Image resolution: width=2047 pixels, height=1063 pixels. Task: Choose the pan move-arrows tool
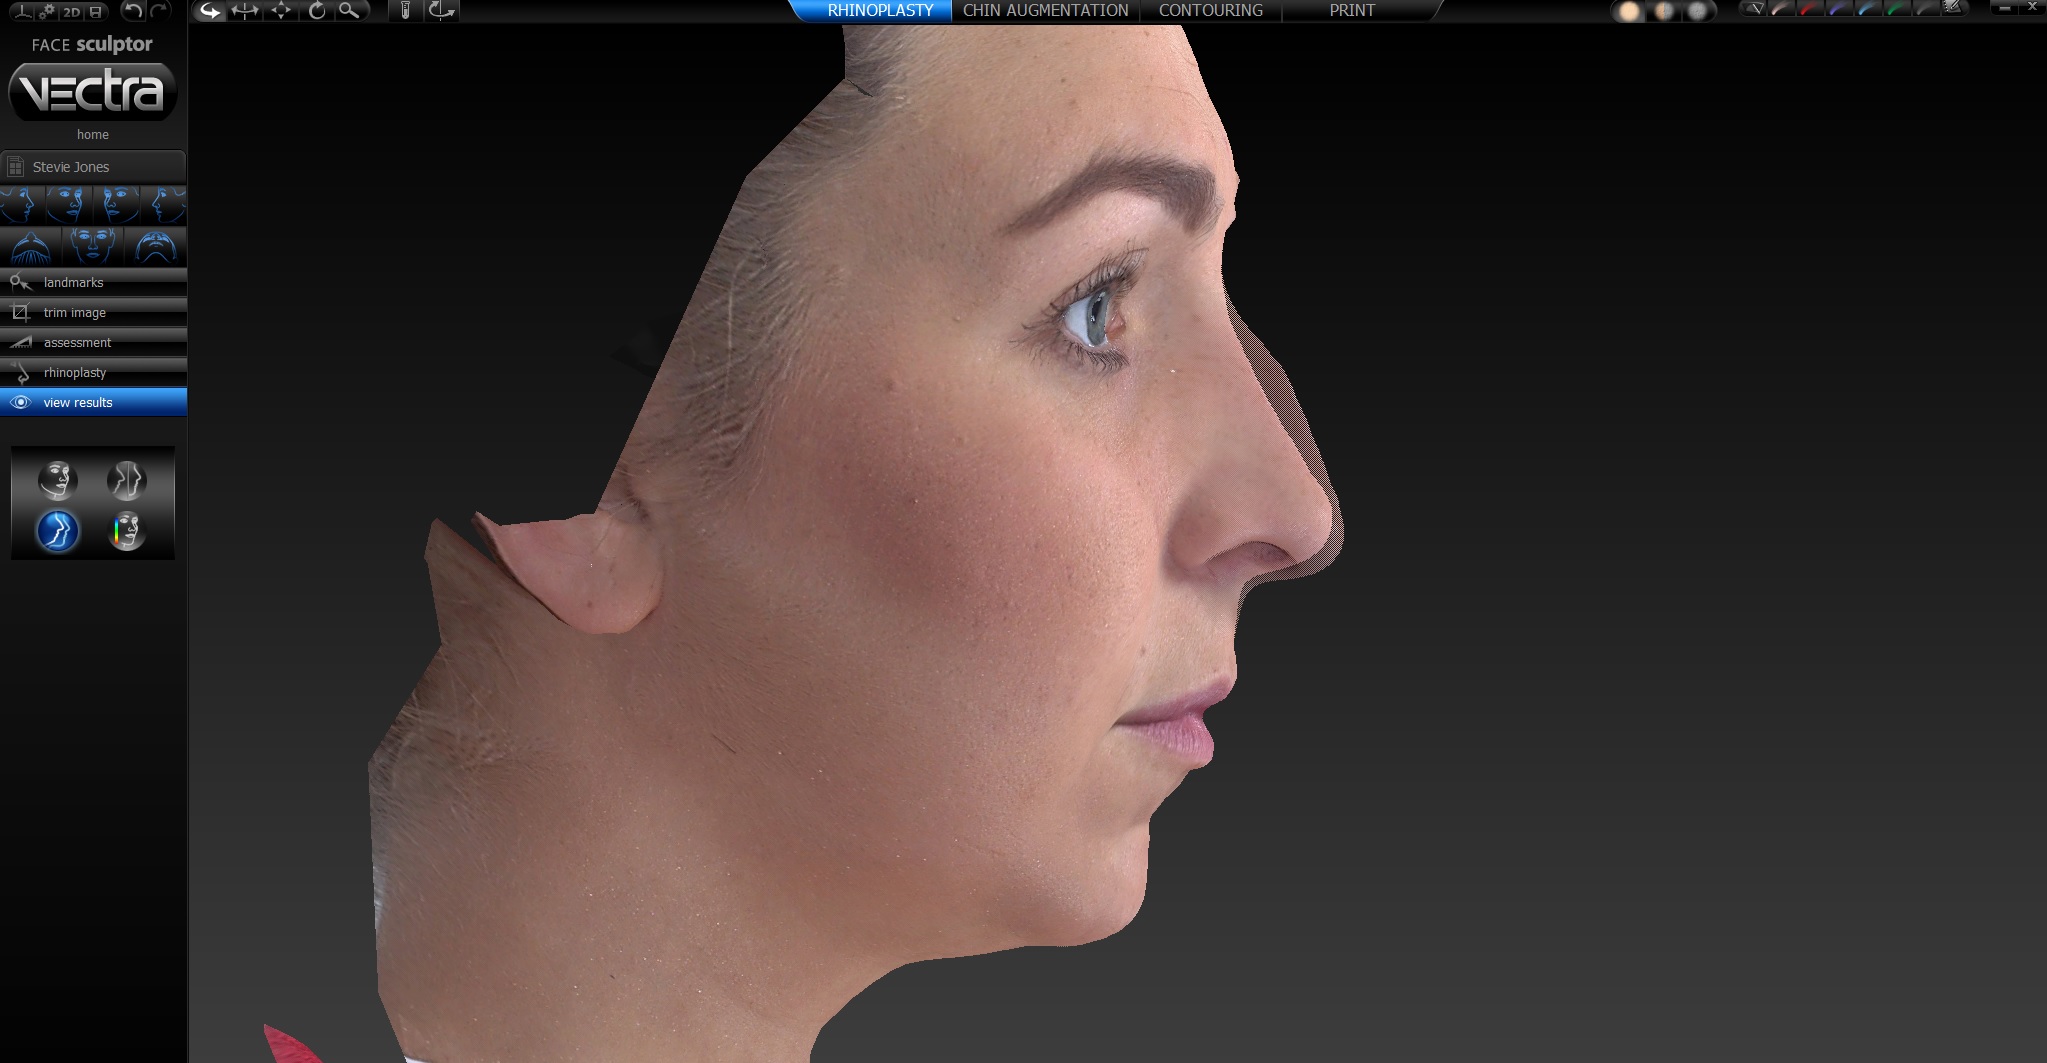tap(282, 11)
